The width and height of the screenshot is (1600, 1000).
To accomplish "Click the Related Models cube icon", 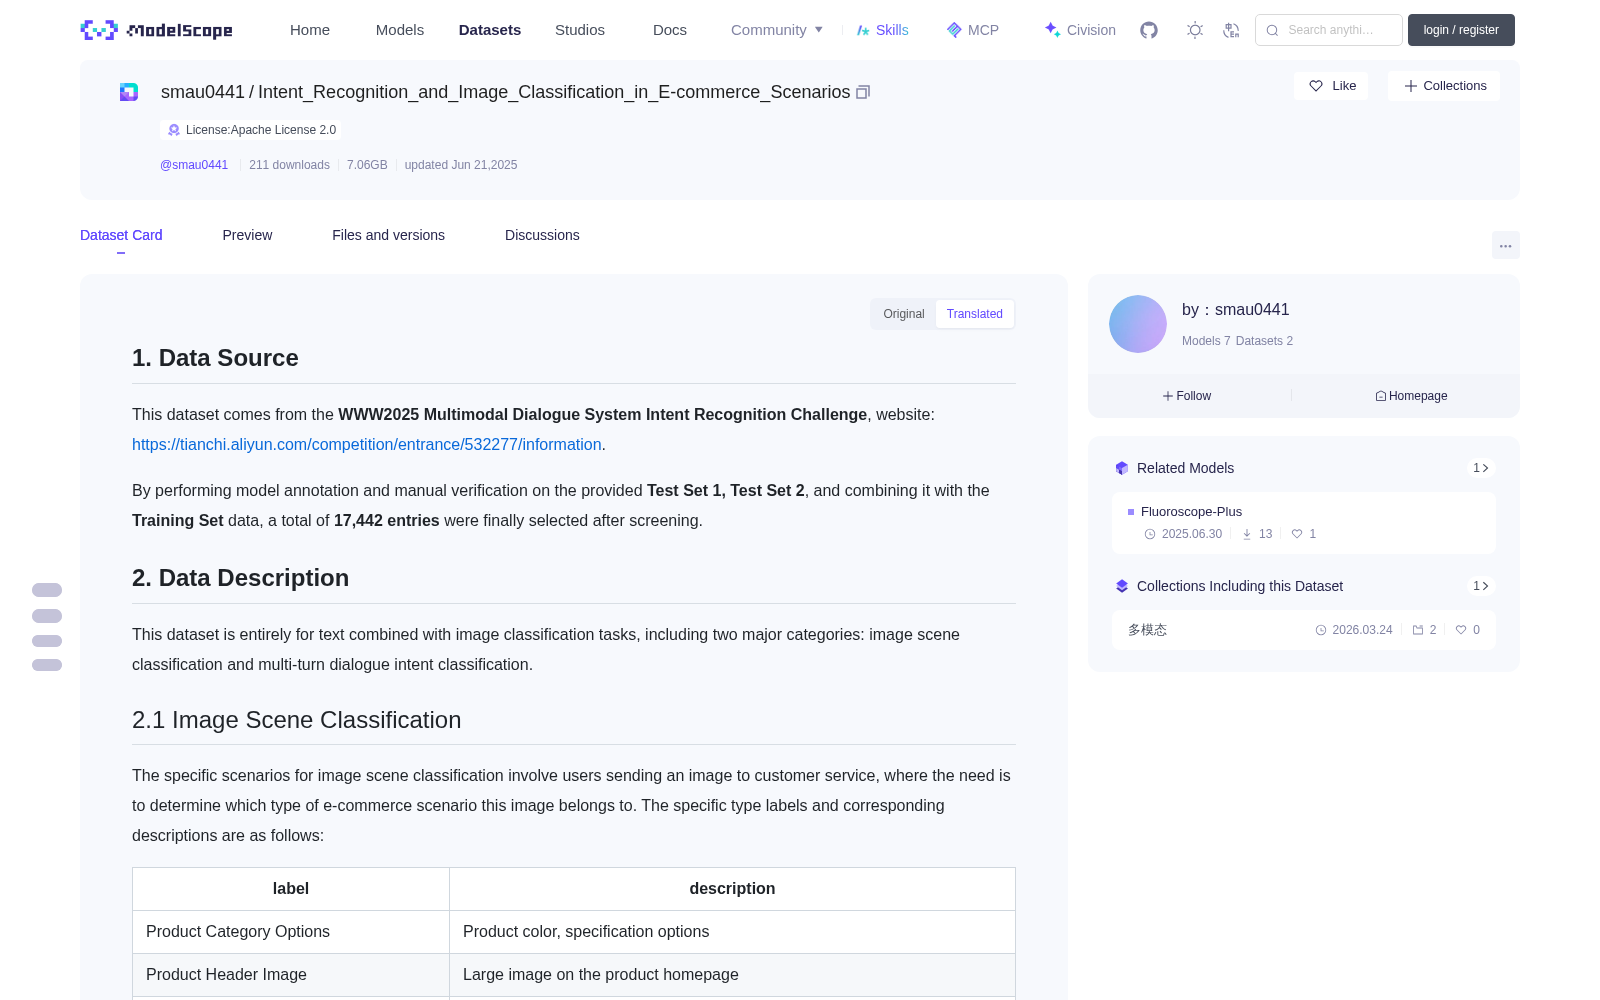I will pyautogui.click(x=1122, y=468).
